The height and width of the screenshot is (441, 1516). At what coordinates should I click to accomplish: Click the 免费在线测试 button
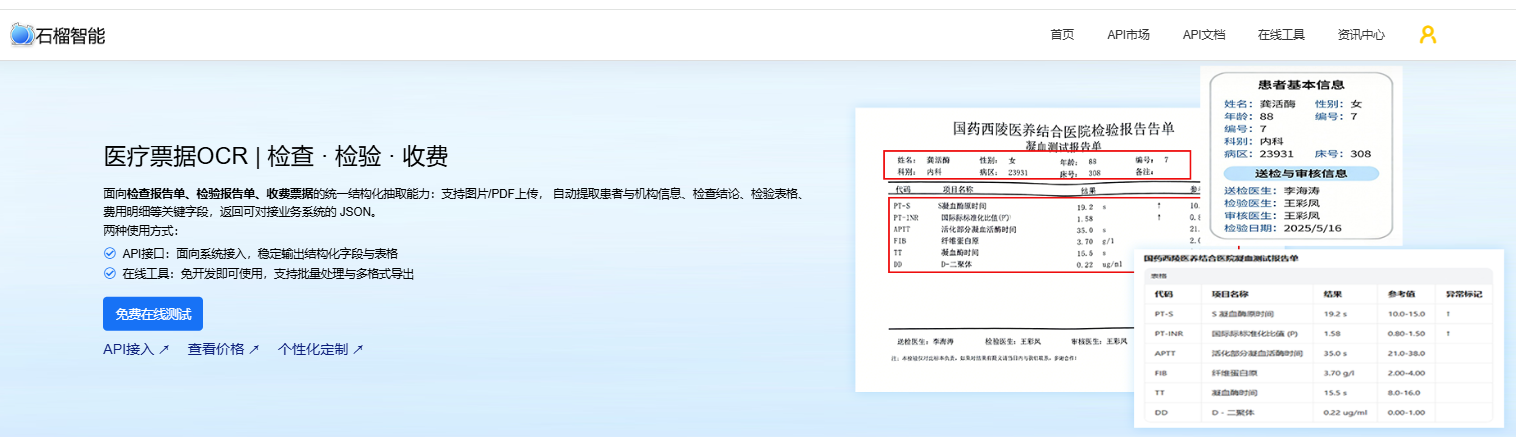coord(153,314)
